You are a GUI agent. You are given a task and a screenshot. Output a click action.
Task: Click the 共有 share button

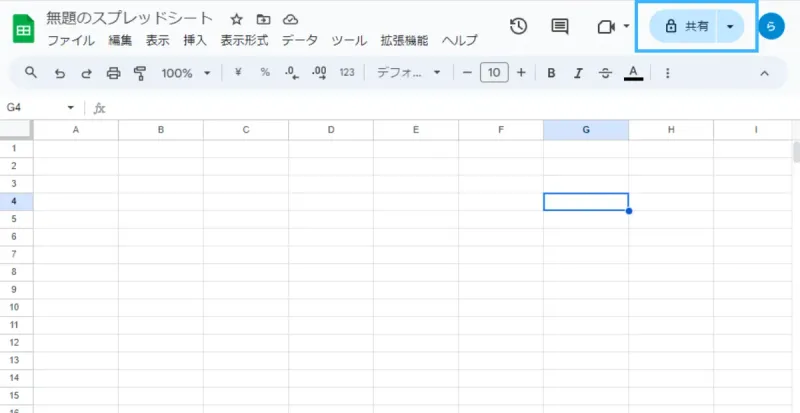pyautogui.click(x=683, y=26)
